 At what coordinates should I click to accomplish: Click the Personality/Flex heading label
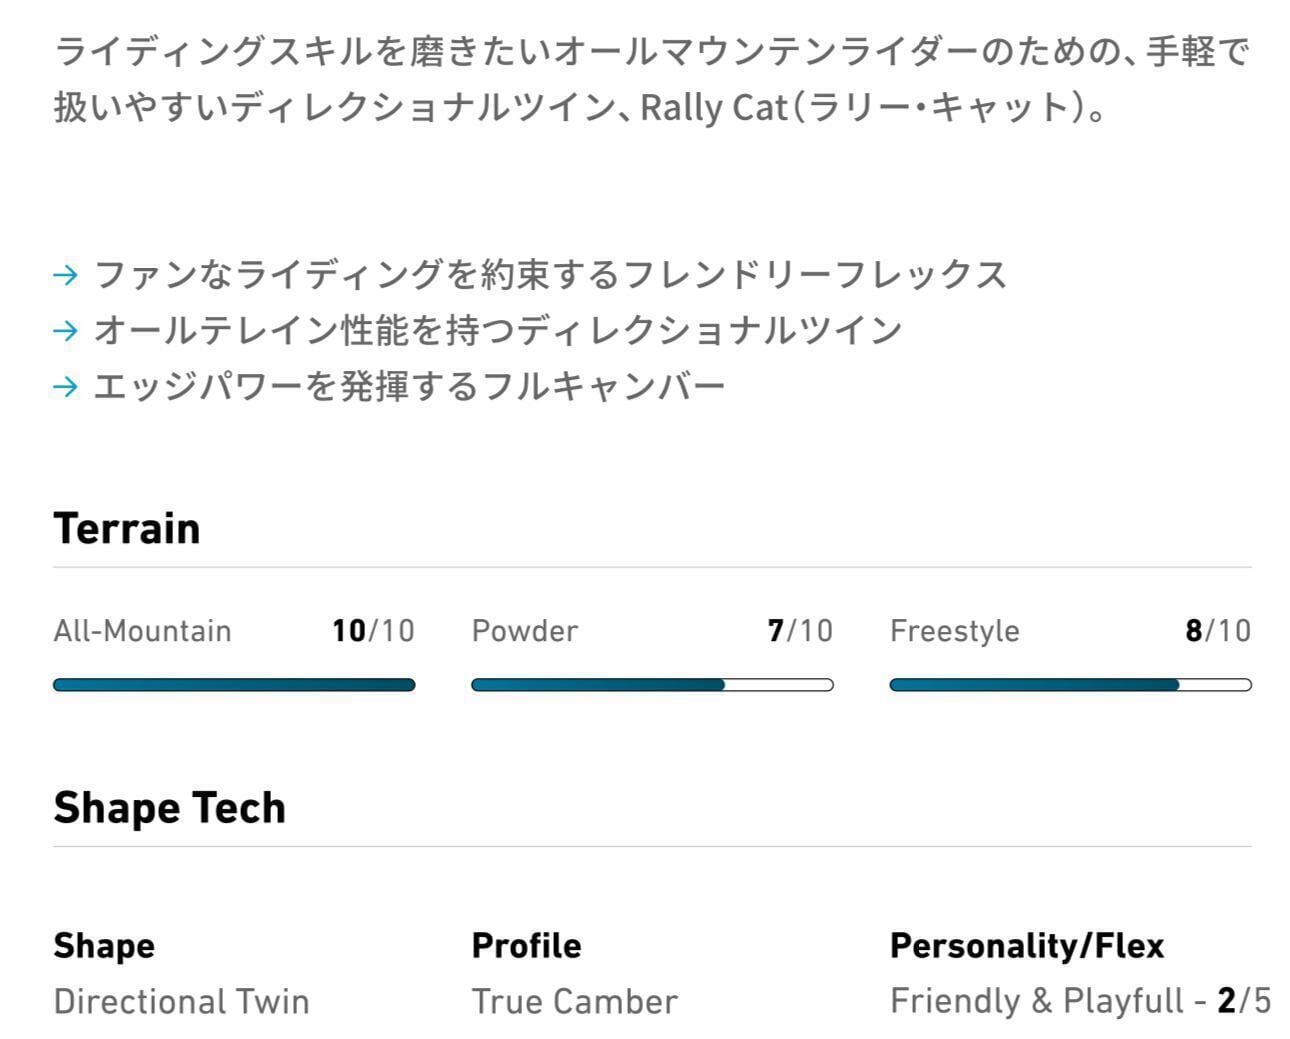click(x=1026, y=946)
